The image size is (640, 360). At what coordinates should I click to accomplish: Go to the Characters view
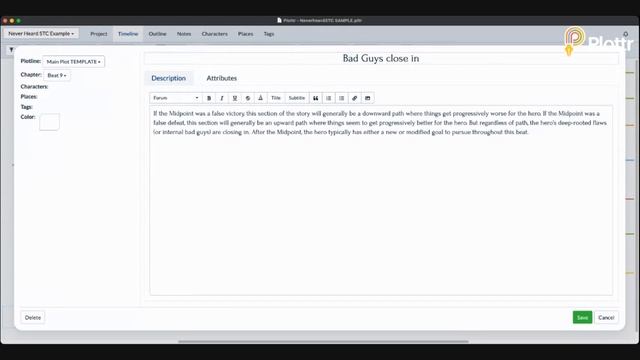(x=215, y=34)
